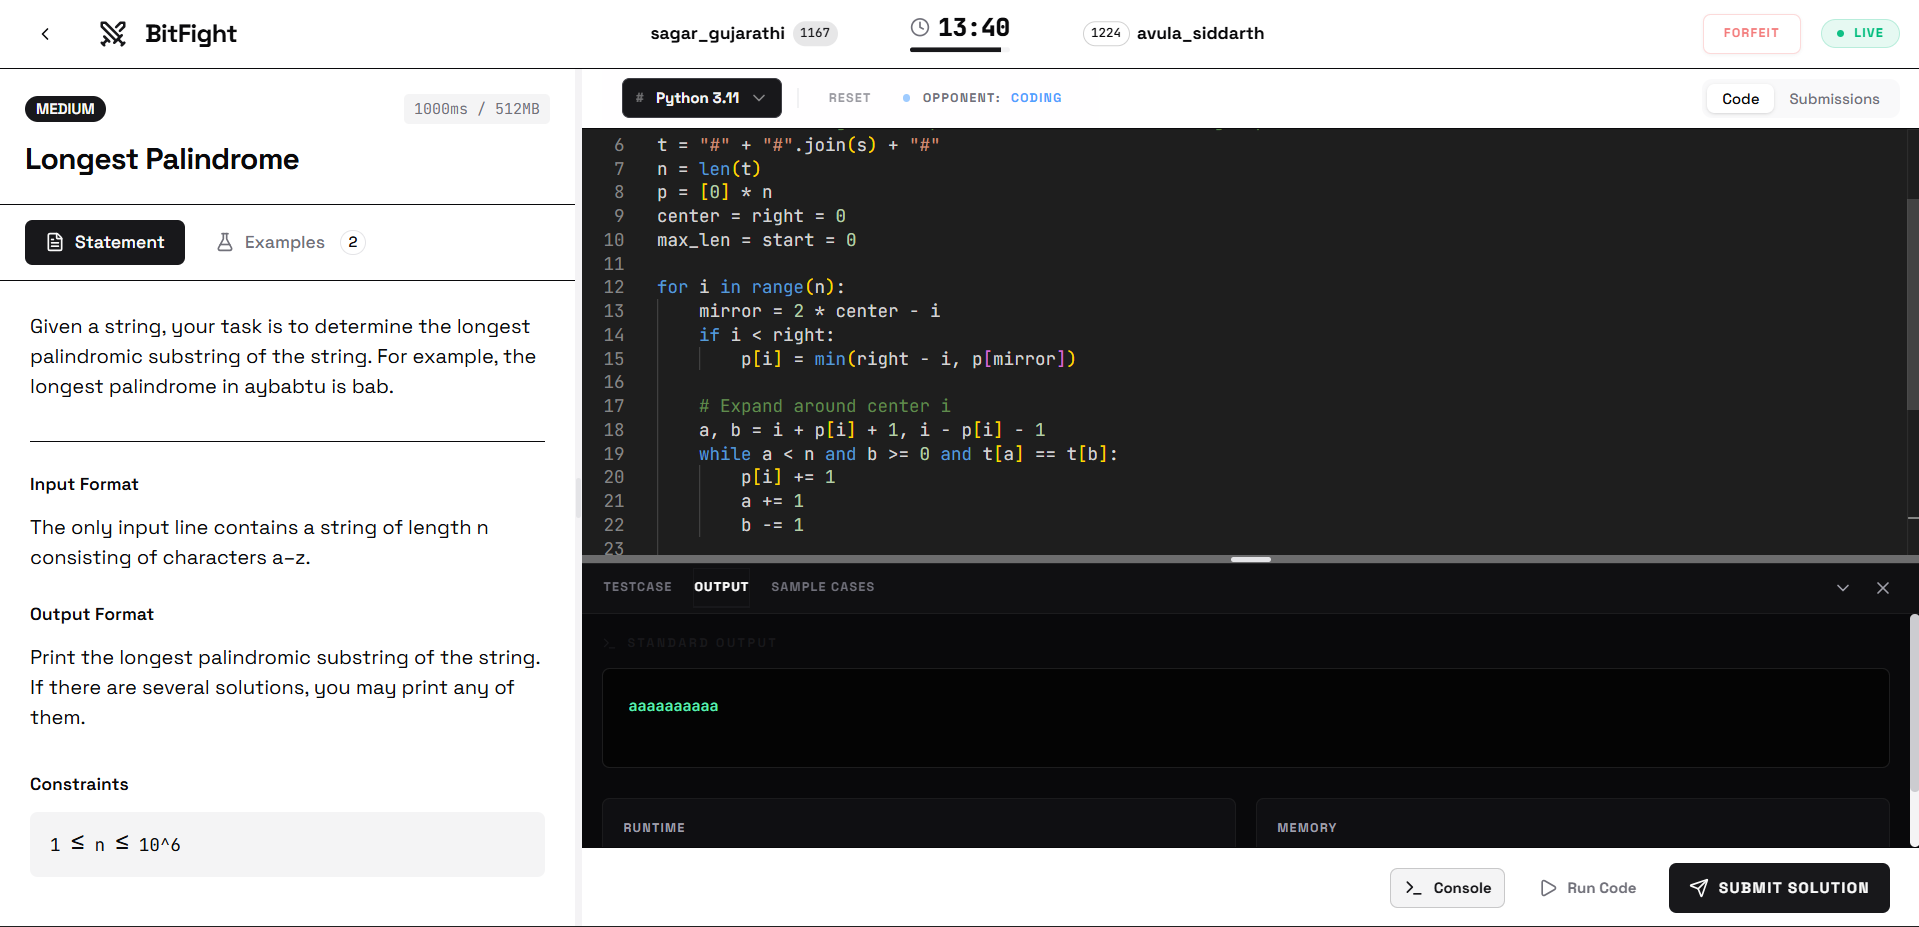Image resolution: width=1919 pixels, height=927 pixels.
Task: Click the horizontal splitter handle above output
Action: pos(1250,559)
